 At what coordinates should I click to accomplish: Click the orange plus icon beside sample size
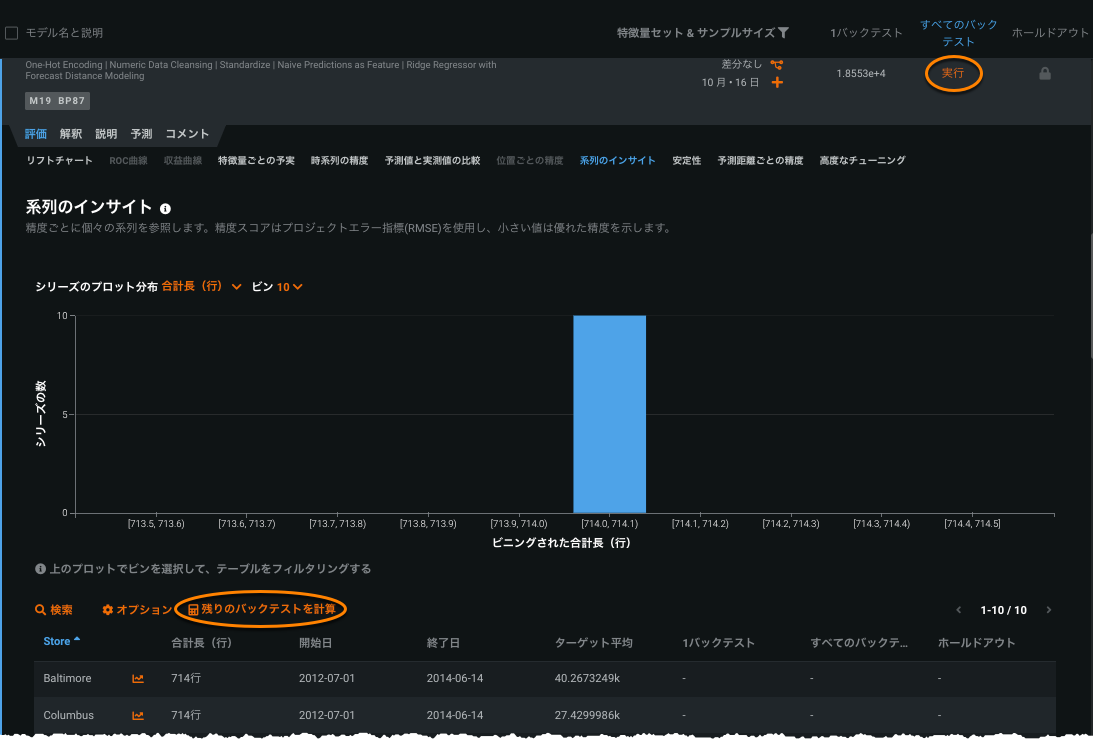777,82
